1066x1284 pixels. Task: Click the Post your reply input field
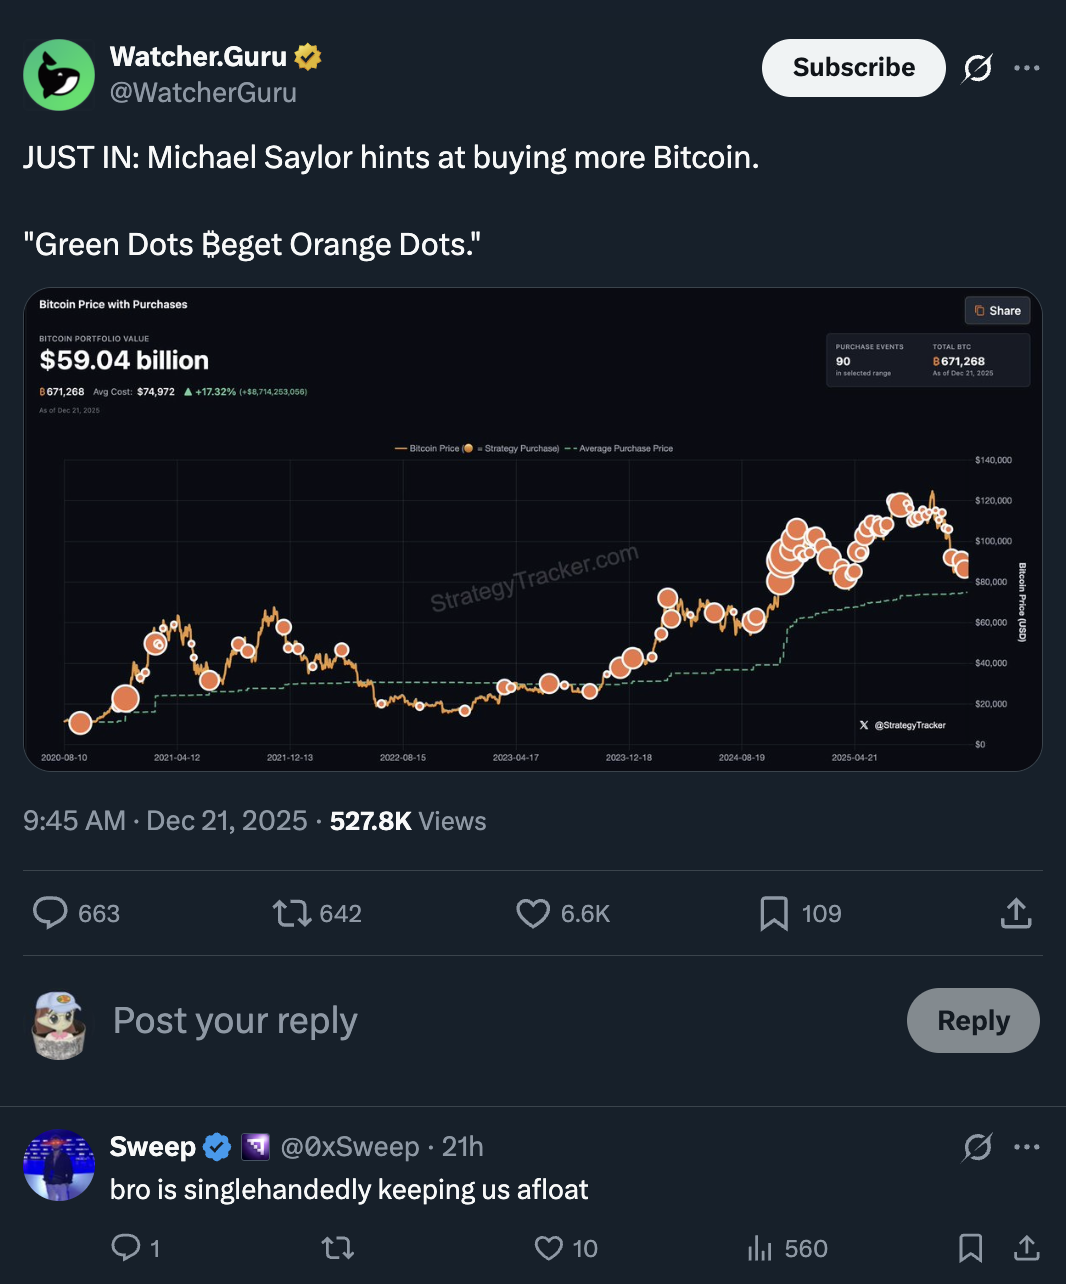coord(235,1020)
